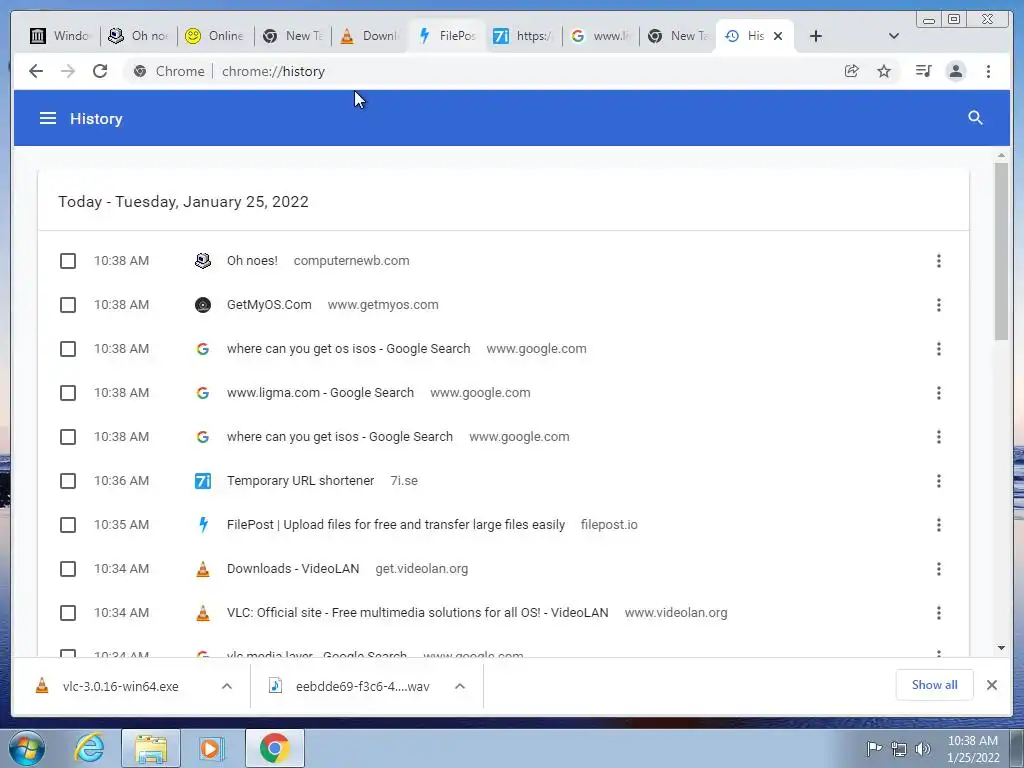Open the Downloads - VideoLAN link

[293, 569]
